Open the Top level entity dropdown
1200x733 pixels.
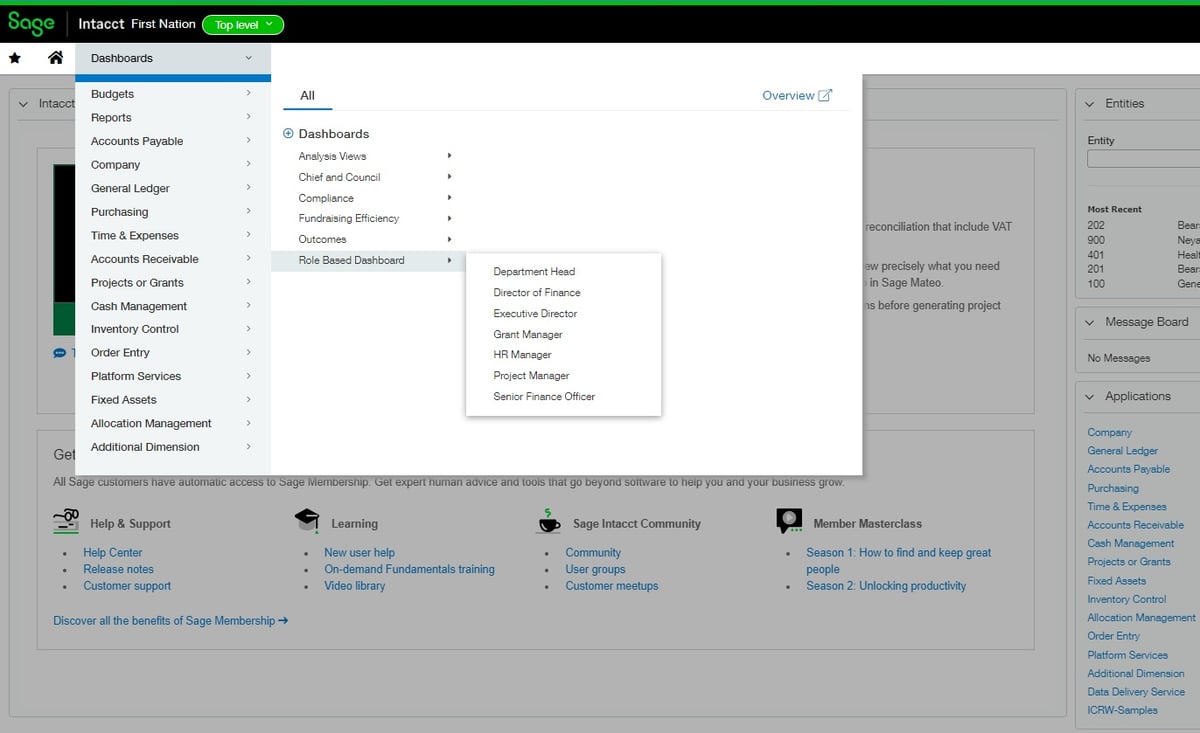point(242,25)
